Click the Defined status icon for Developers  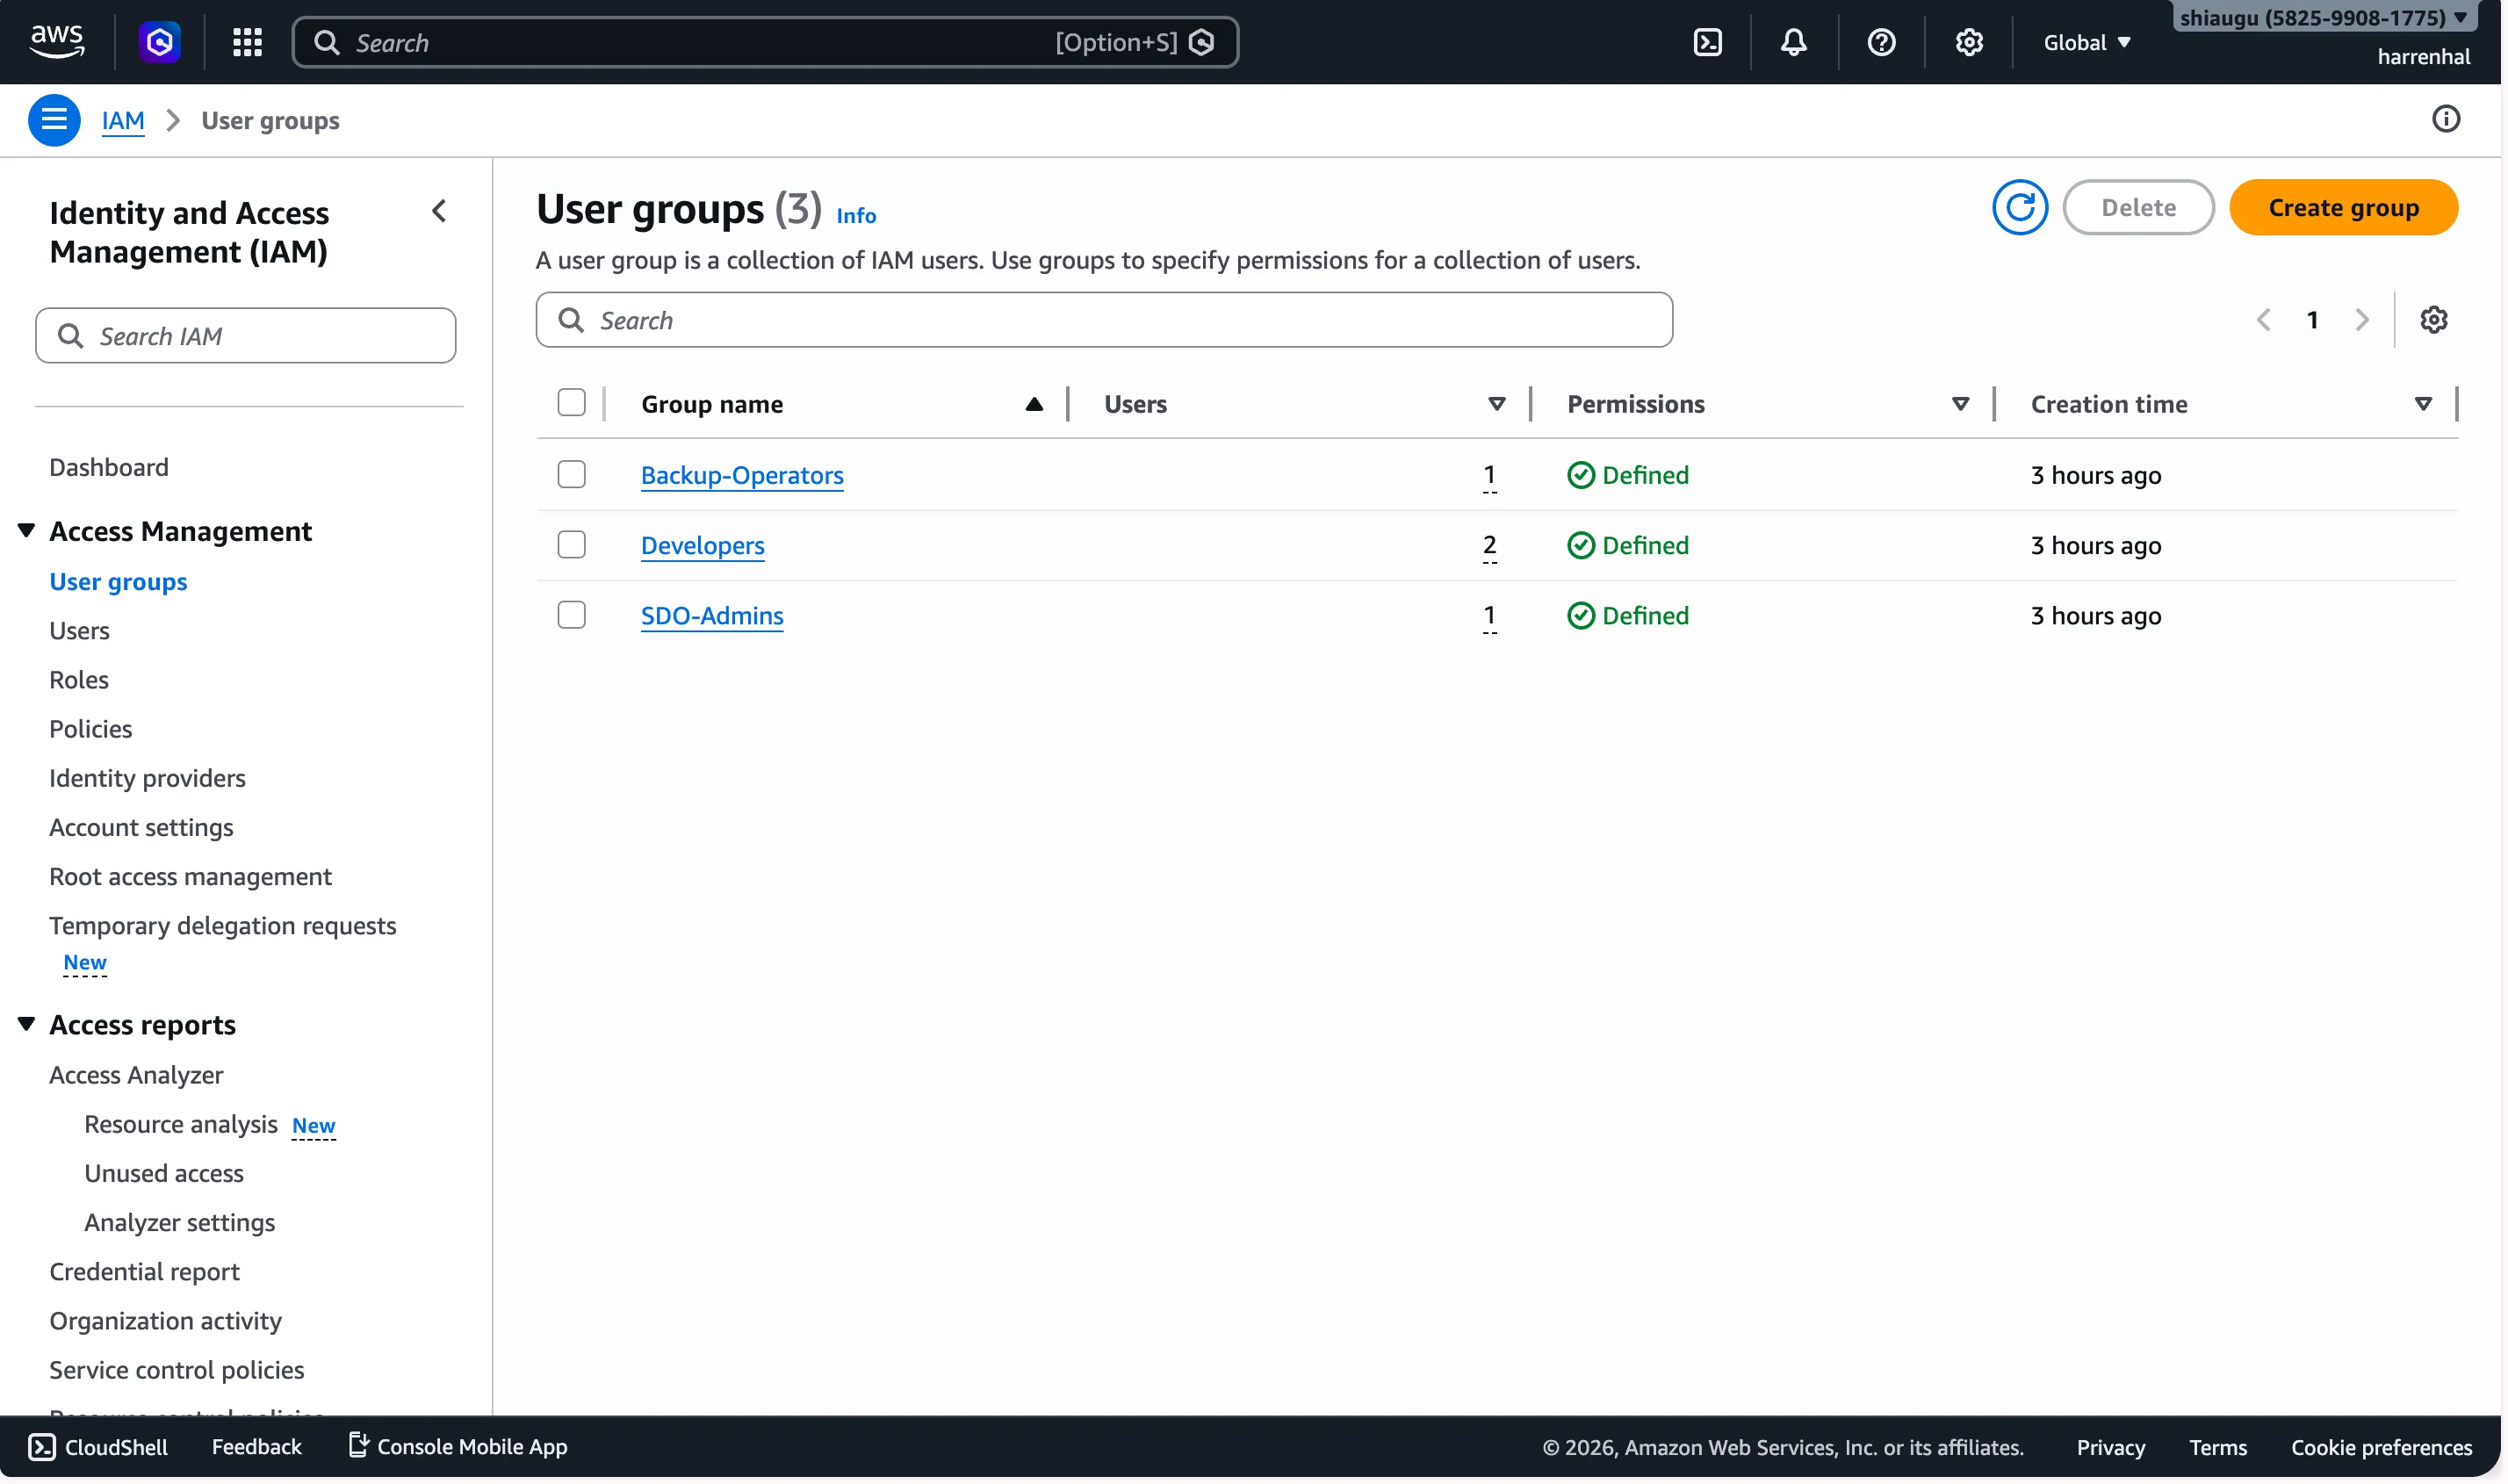(1581, 545)
